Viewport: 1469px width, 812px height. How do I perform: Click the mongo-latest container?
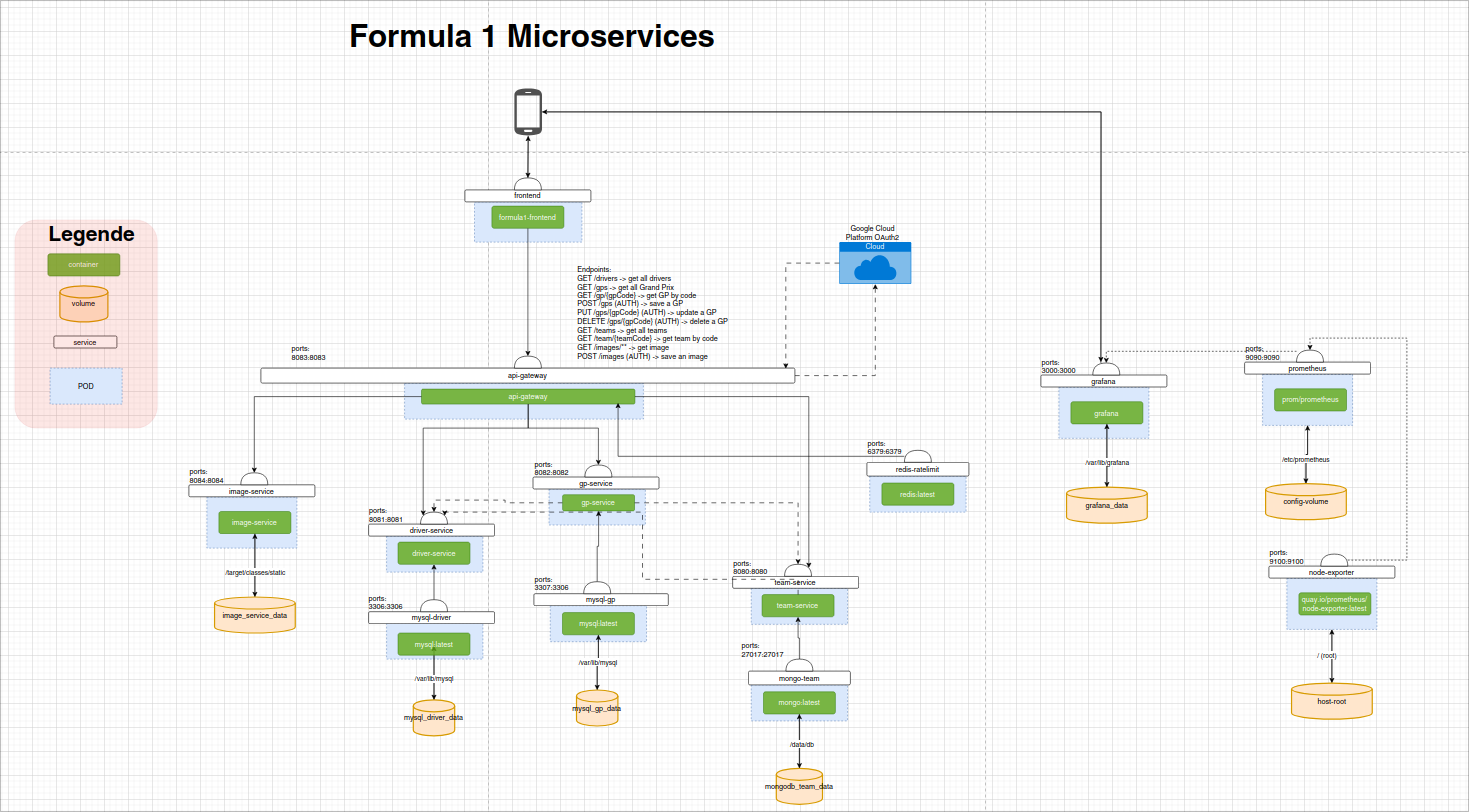coord(798,703)
